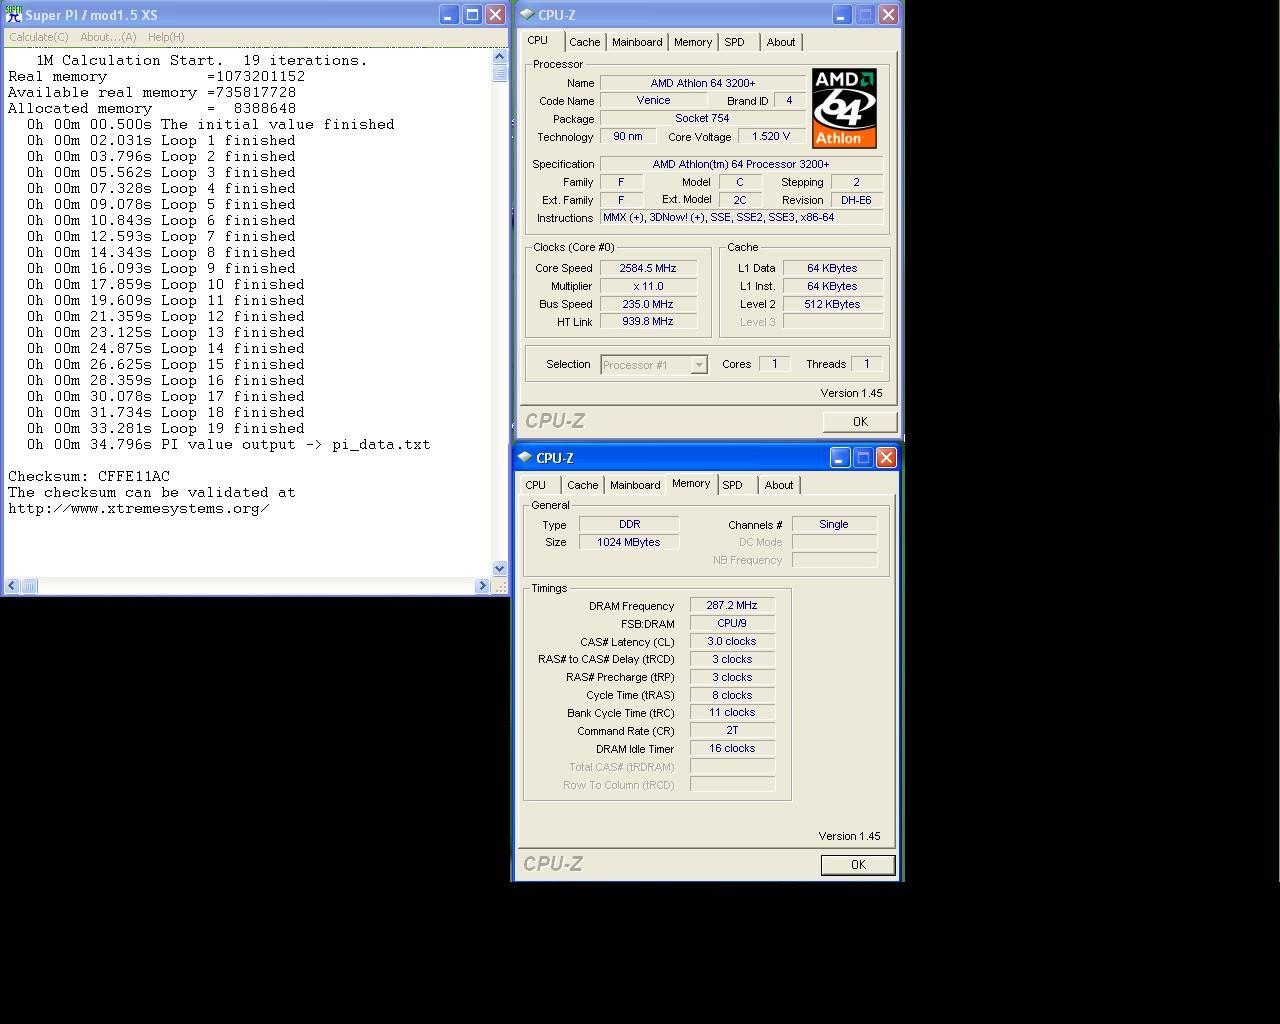This screenshot has height=1024, width=1280.
Task: Open the About...(A) menu in Super PI
Action: tap(108, 37)
